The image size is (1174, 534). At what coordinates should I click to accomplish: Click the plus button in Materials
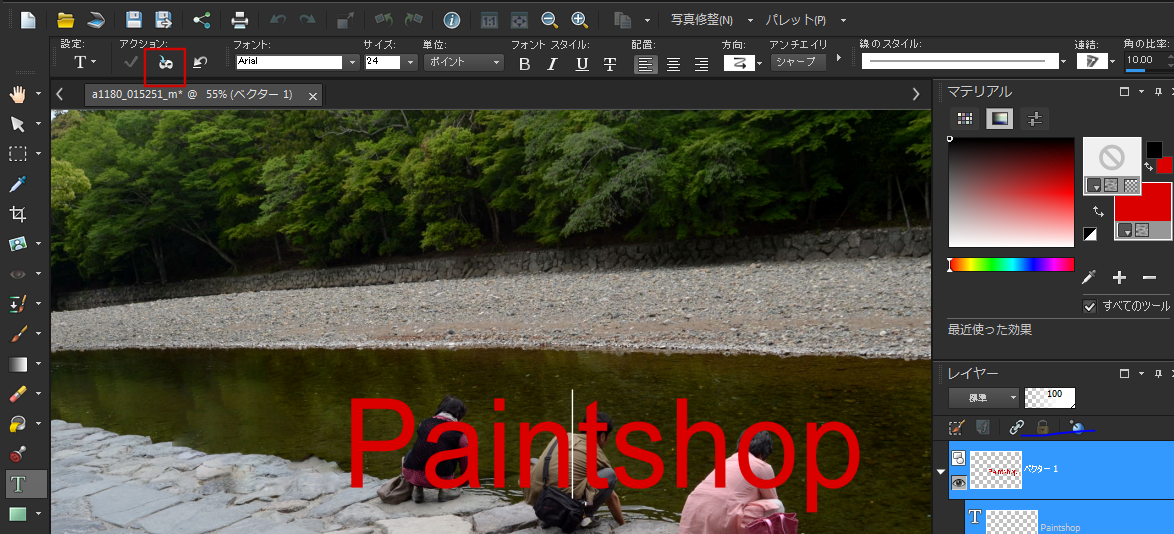(1119, 278)
